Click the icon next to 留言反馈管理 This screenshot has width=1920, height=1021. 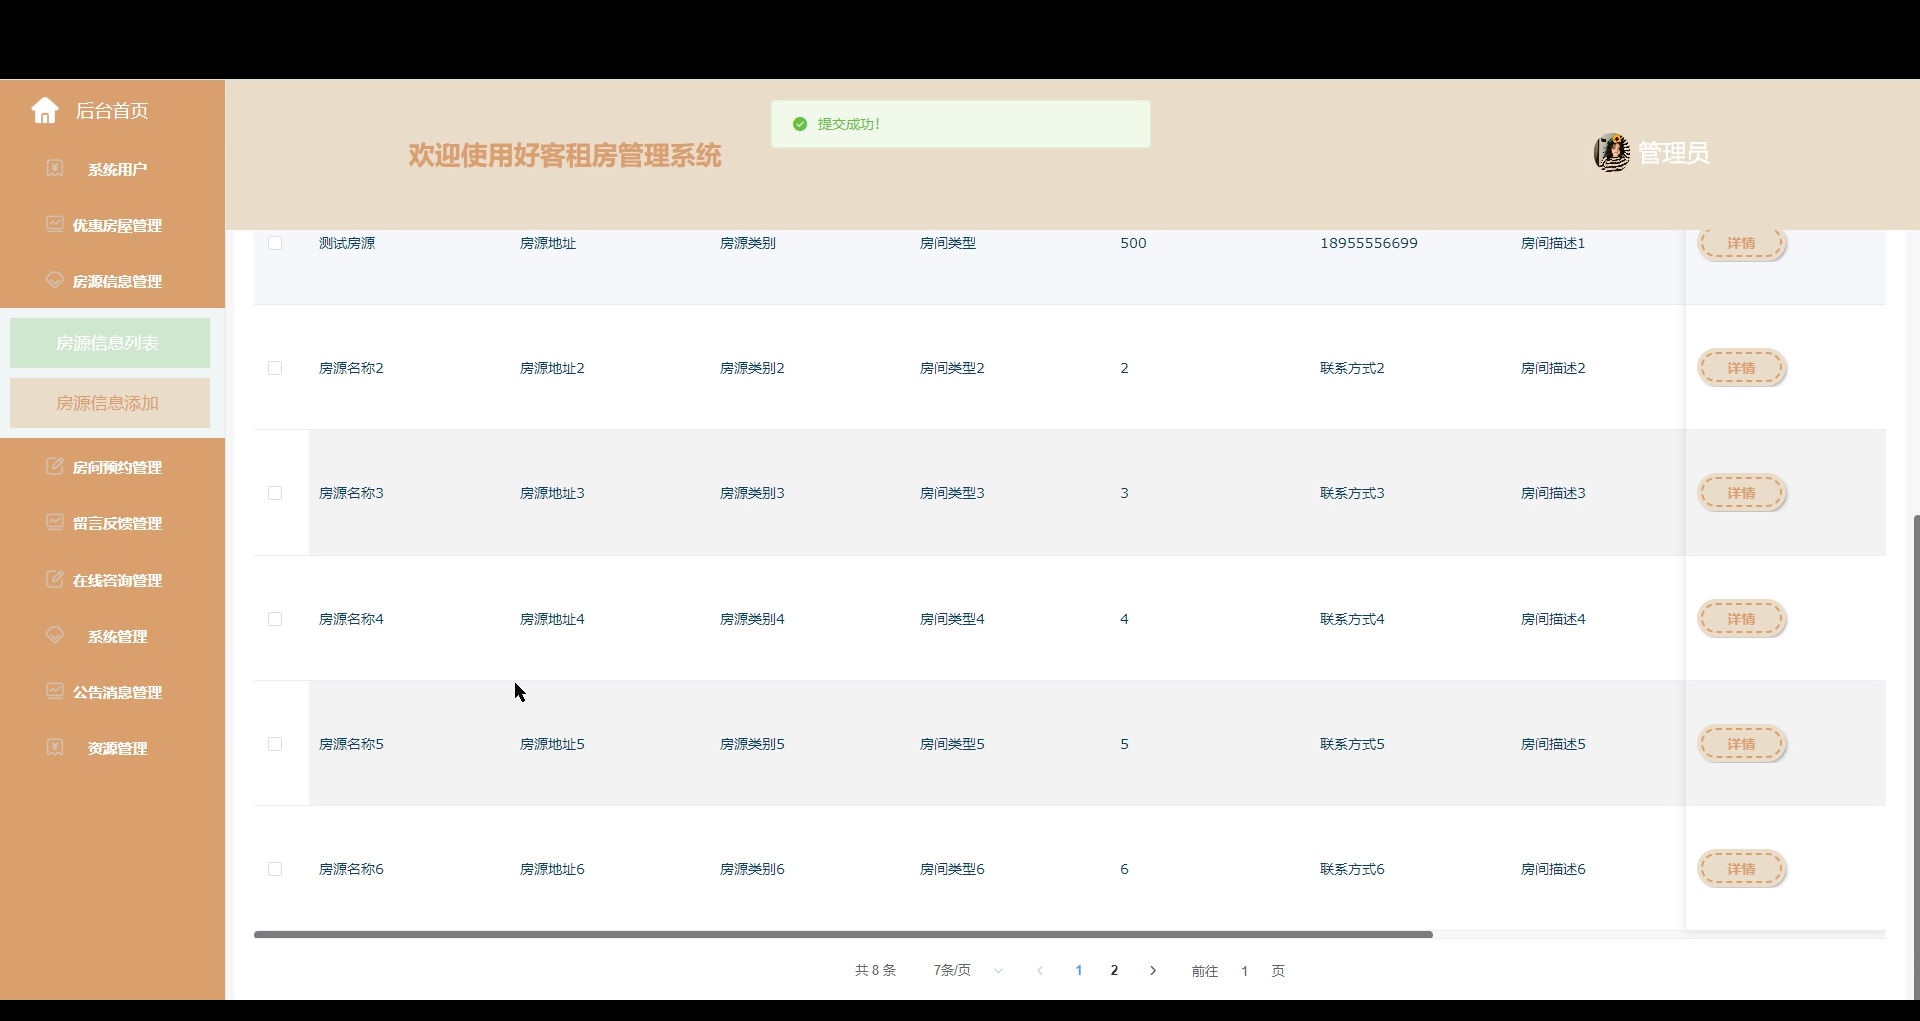point(55,522)
